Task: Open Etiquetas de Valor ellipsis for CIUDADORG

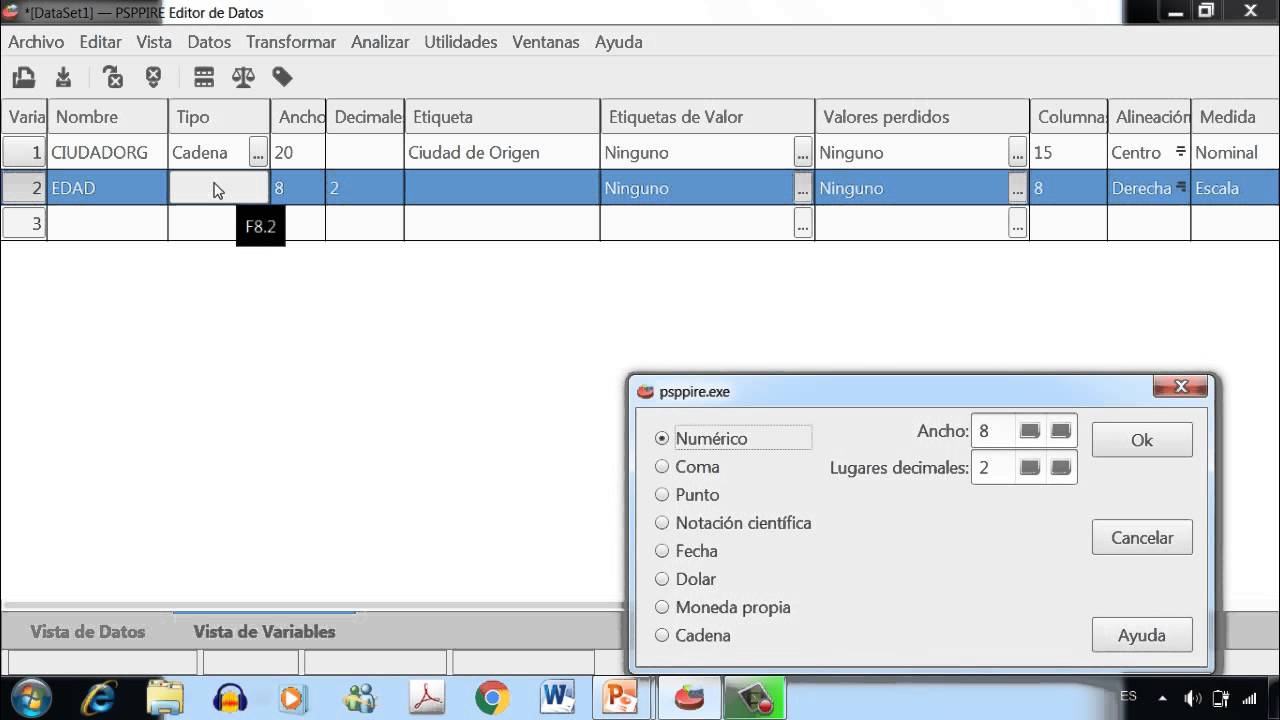Action: [x=803, y=152]
